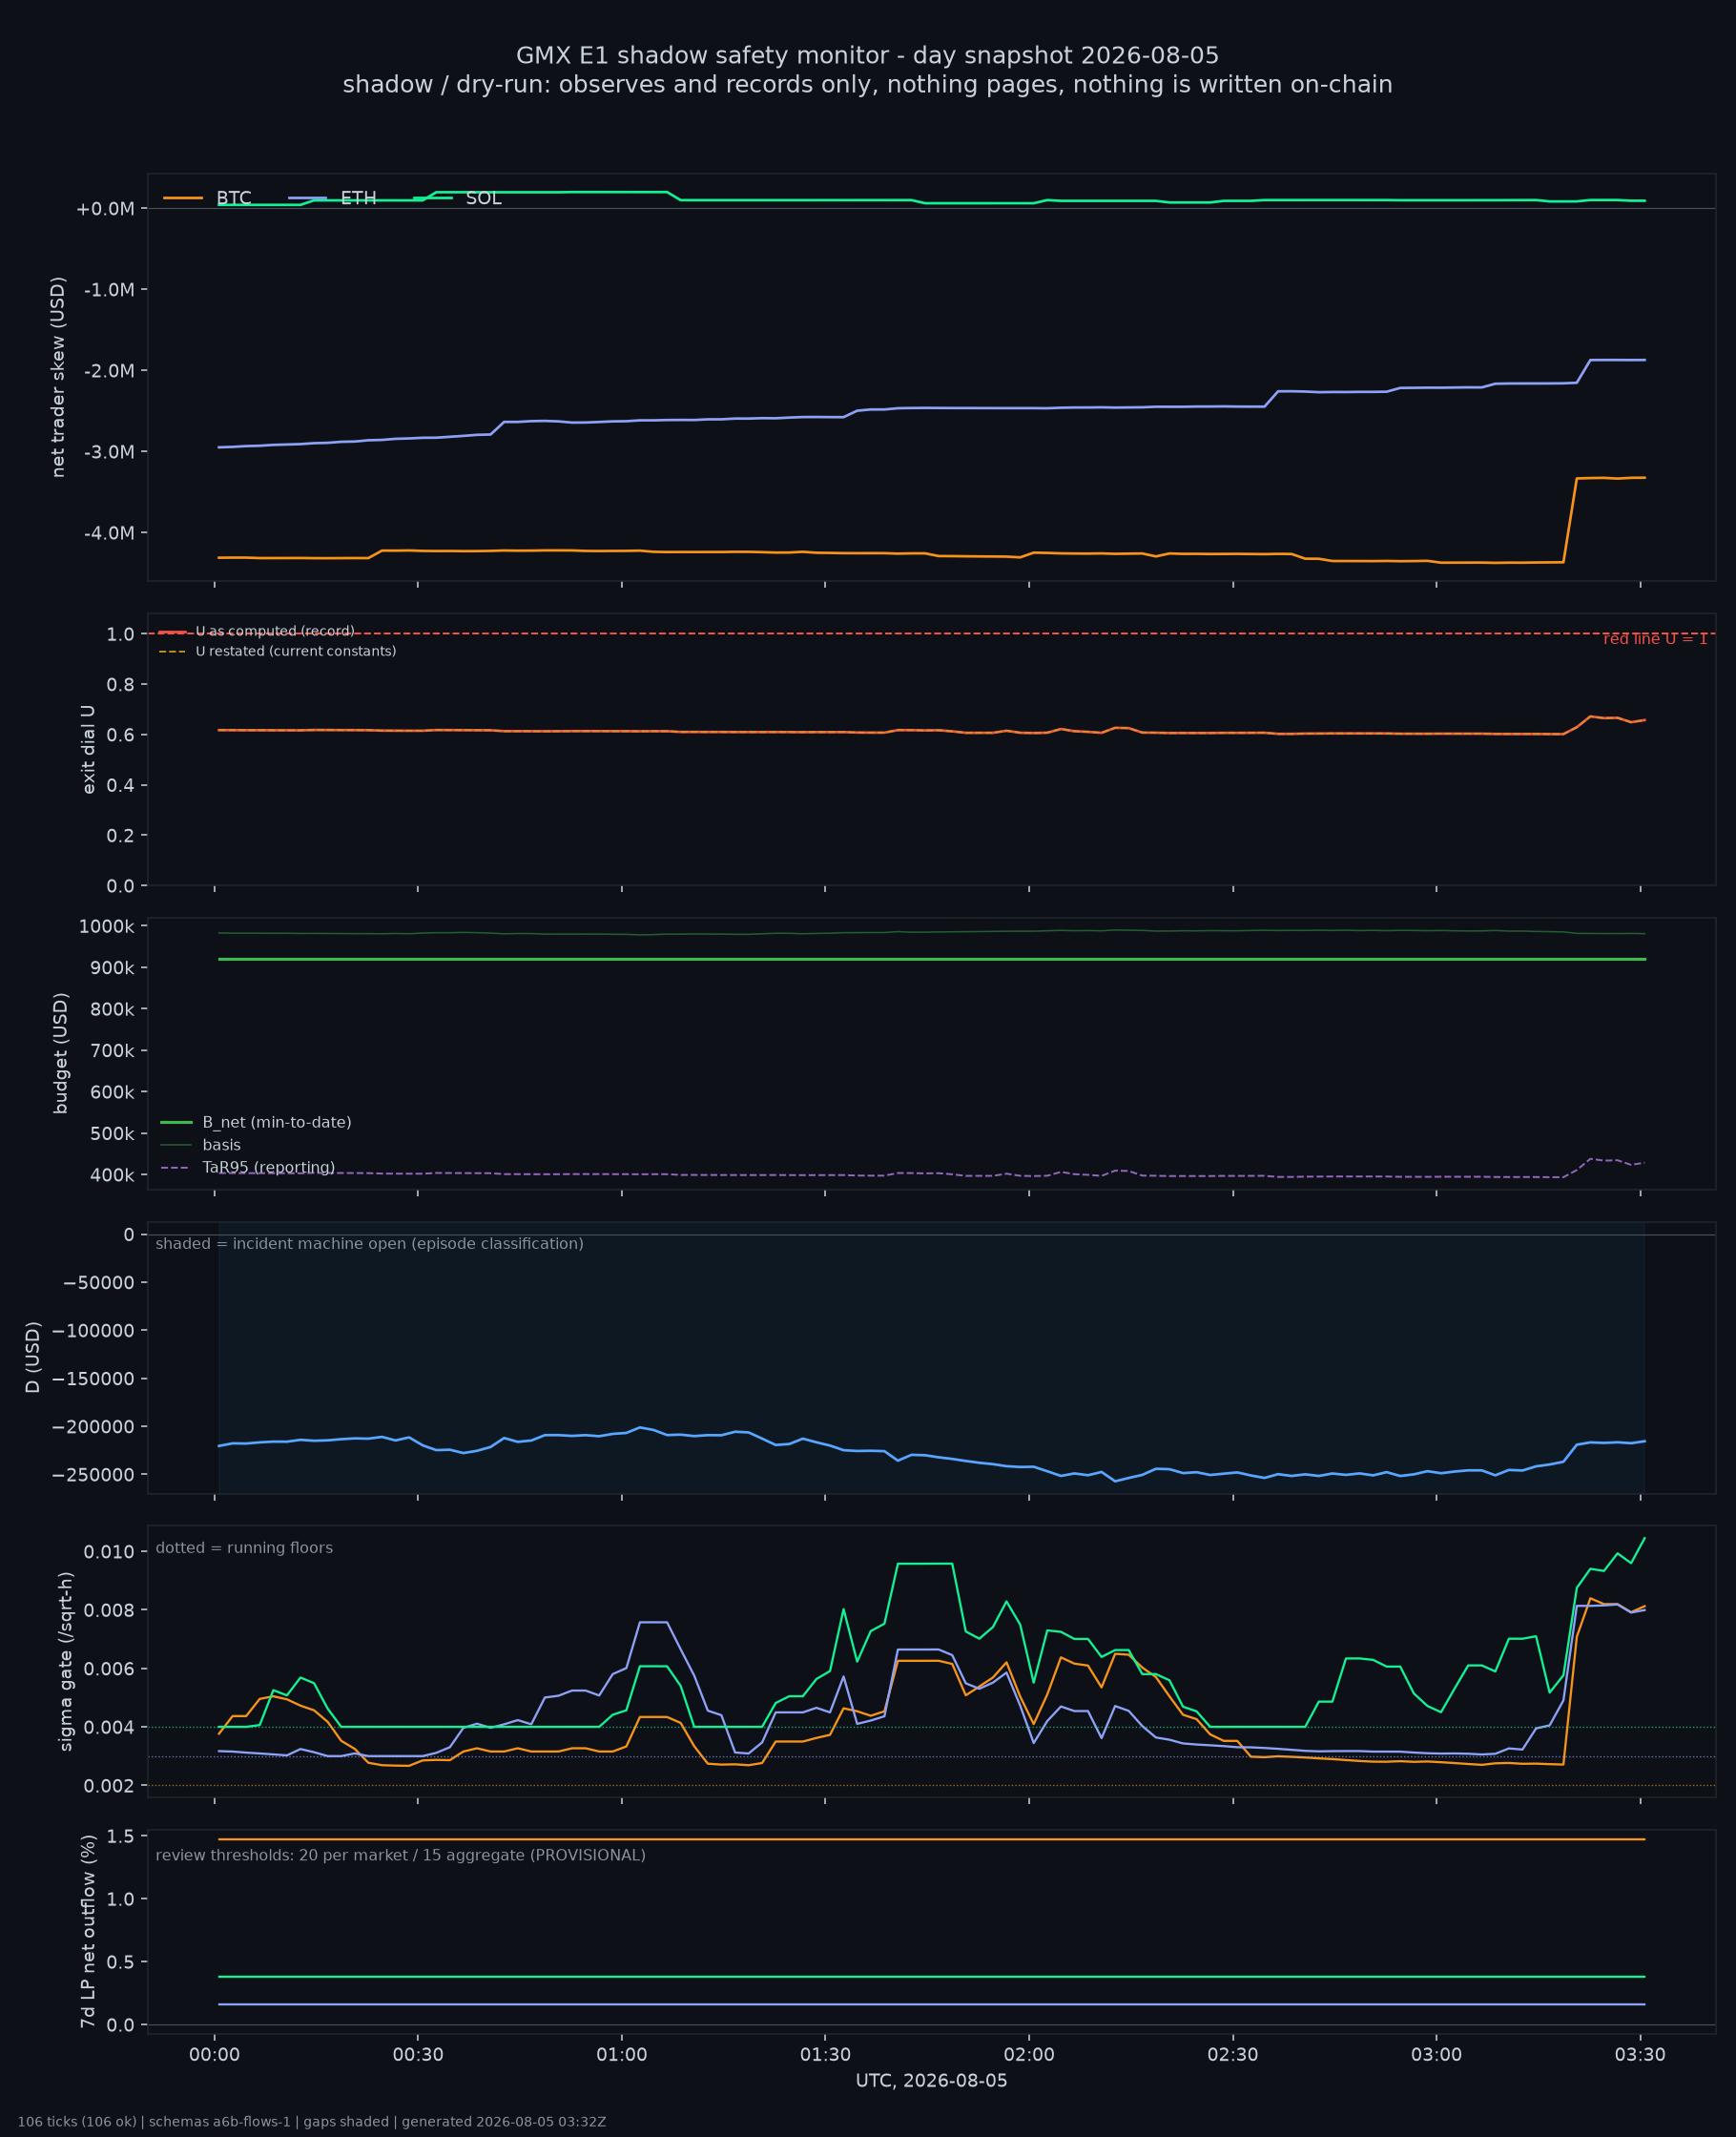Click the '0.006' sigma gate tick

click(x=110, y=1669)
